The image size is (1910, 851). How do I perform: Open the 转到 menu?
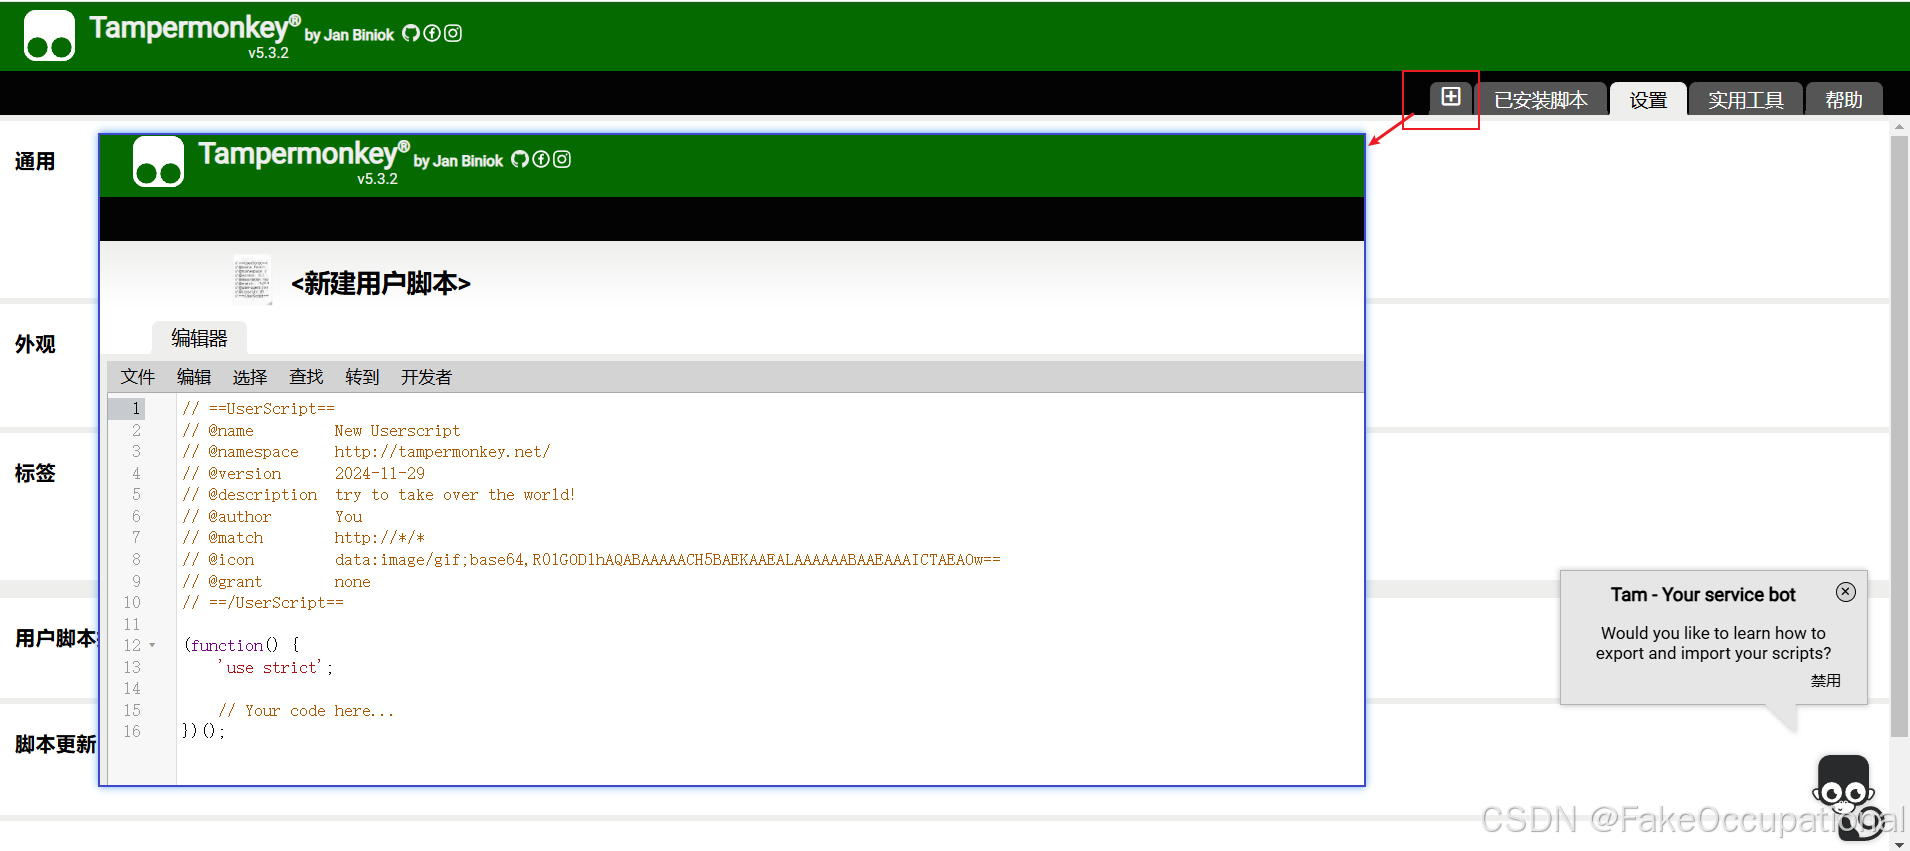(362, 377)
